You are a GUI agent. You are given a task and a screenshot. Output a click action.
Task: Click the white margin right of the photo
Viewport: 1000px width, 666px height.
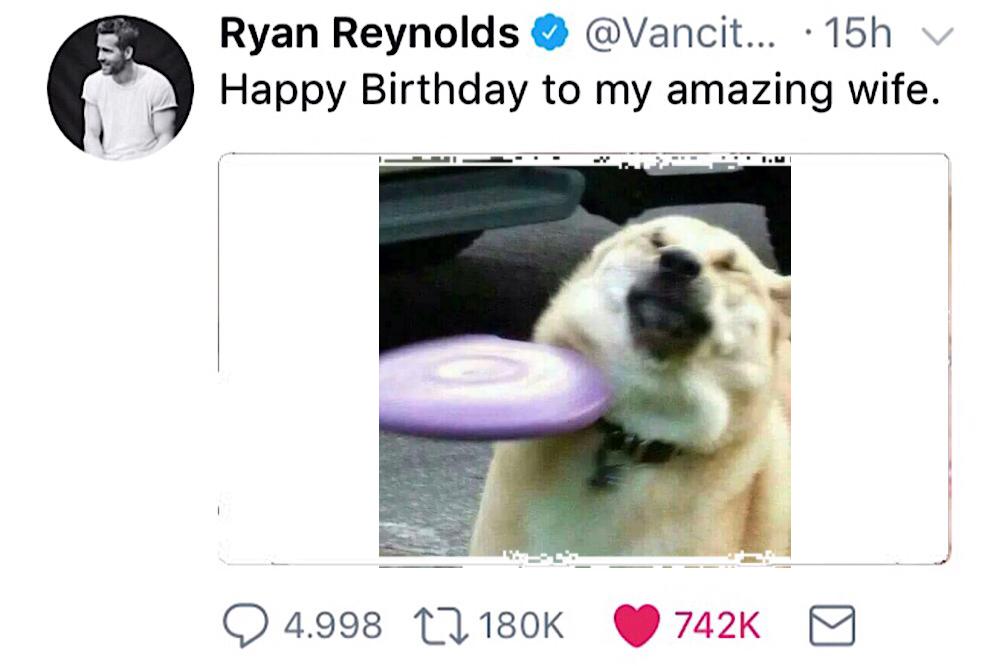pos(870,359)
